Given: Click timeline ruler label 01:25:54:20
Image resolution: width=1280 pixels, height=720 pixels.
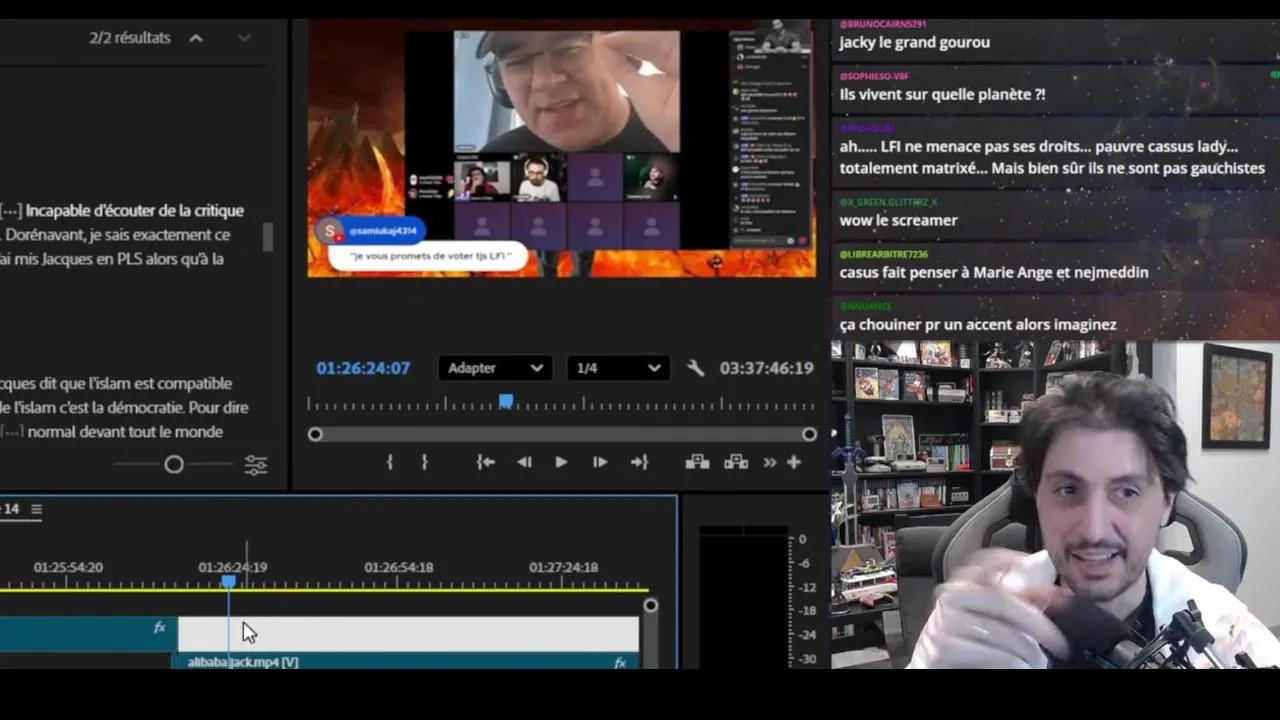Looking at the screenshot, I should (68, 567).
